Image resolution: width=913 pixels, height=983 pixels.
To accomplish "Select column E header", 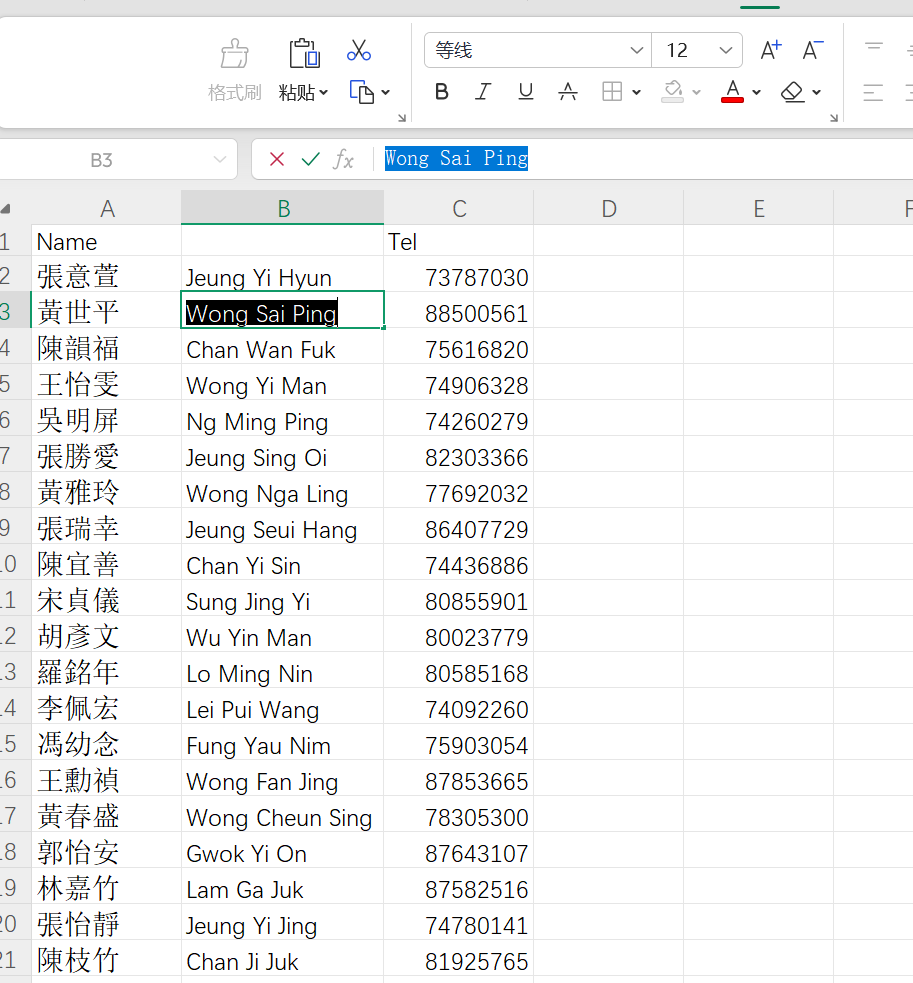I will (x=759, y=209).
